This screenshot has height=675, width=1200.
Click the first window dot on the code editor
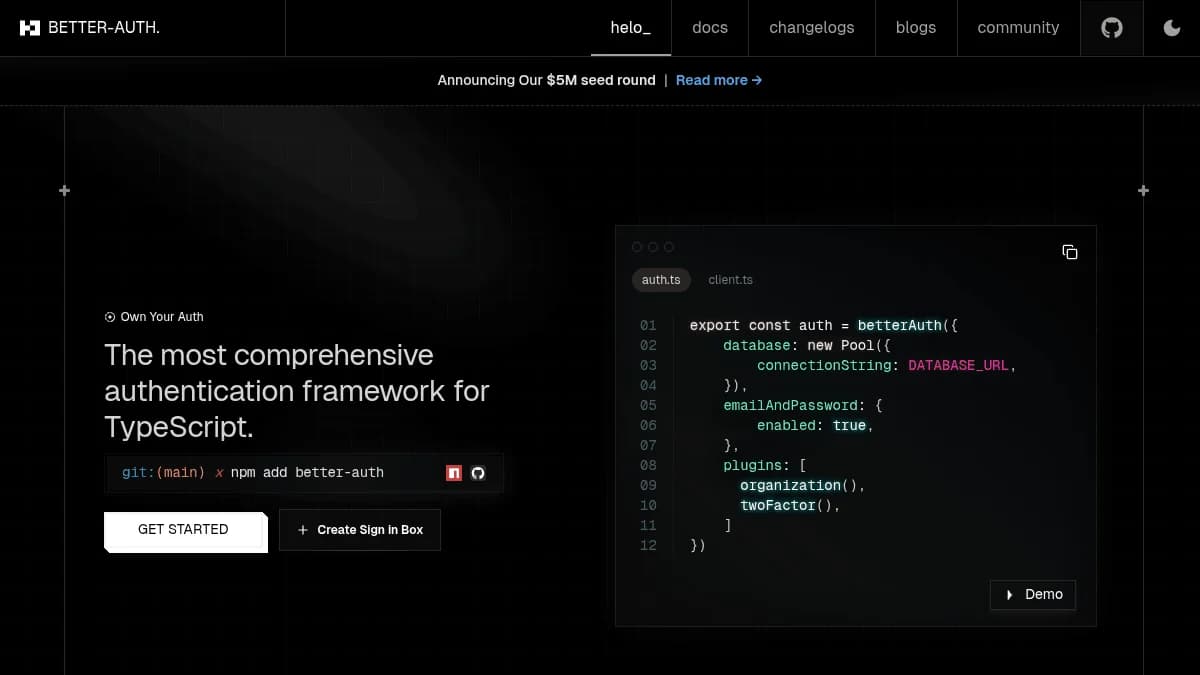[637, 246]
